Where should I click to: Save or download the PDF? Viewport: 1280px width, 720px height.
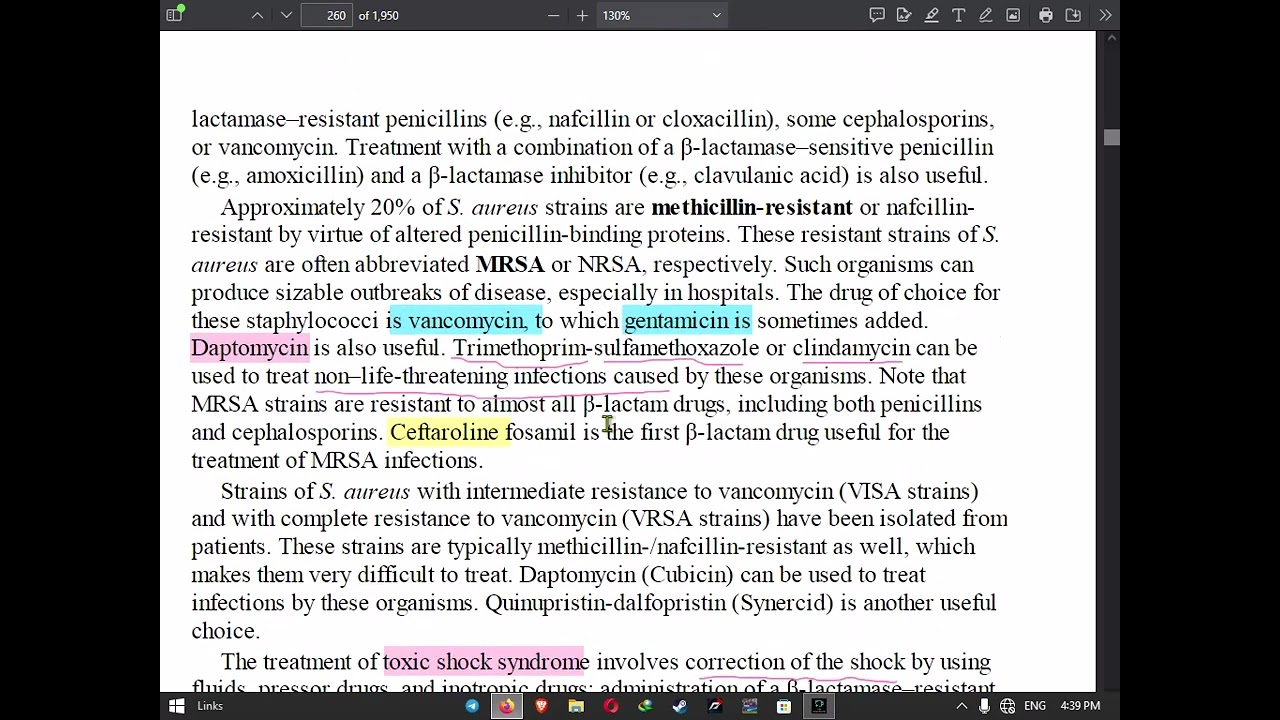coord(1073,15)
